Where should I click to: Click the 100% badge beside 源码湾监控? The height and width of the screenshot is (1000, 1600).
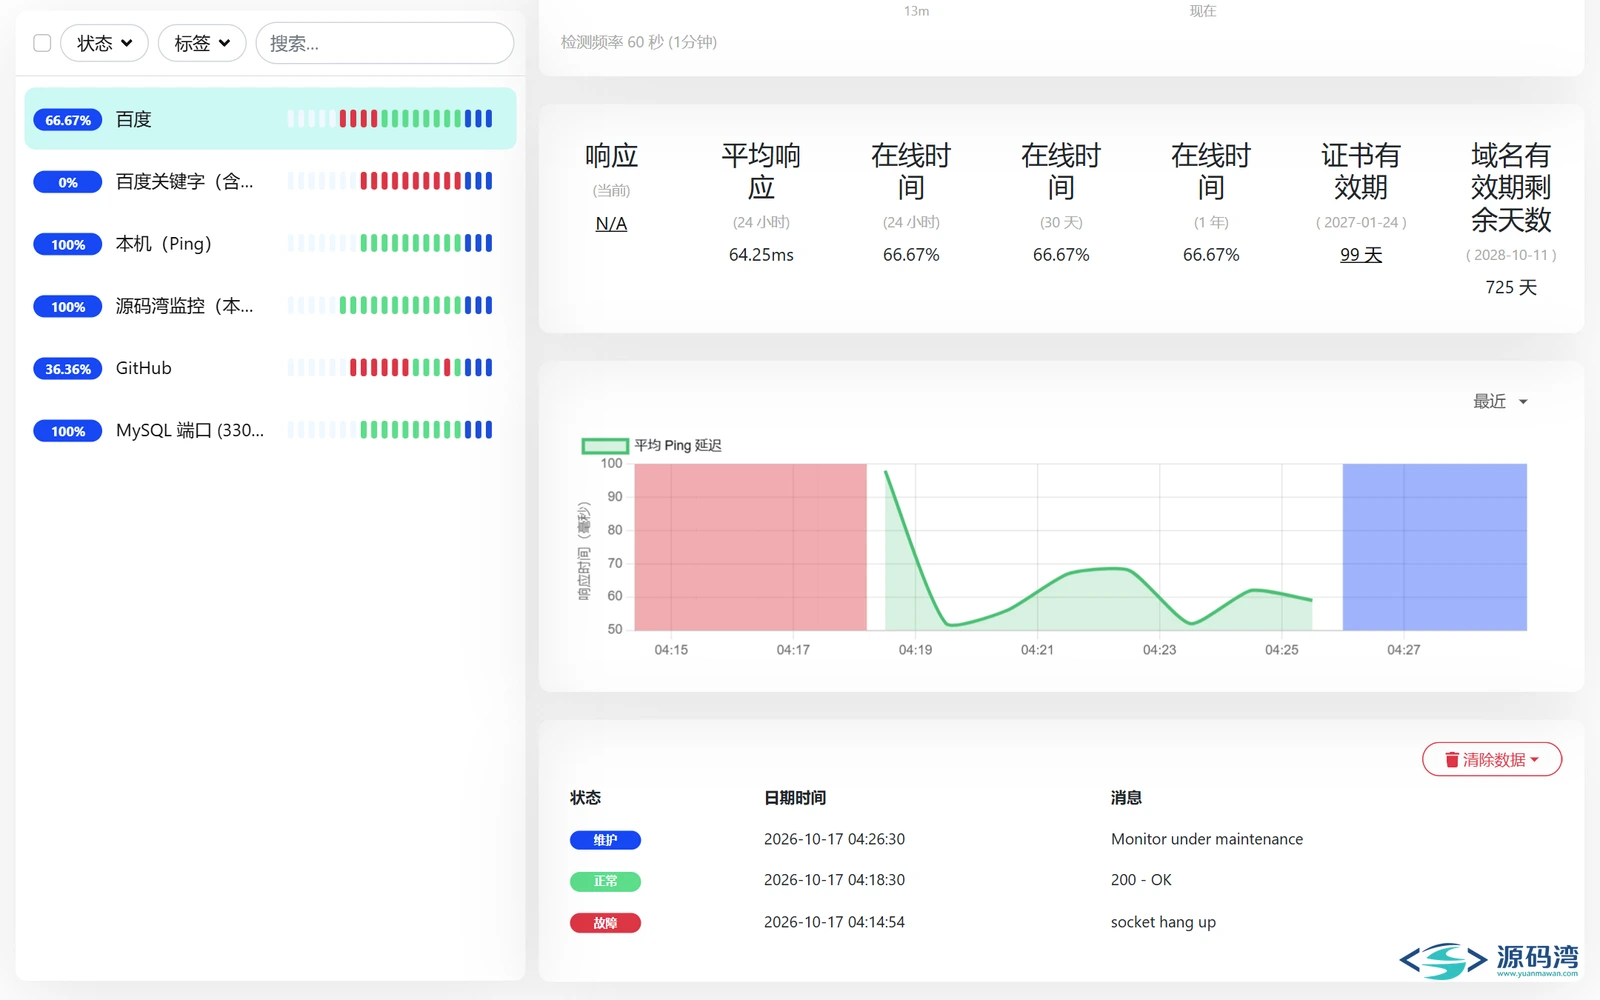[68, 307]
